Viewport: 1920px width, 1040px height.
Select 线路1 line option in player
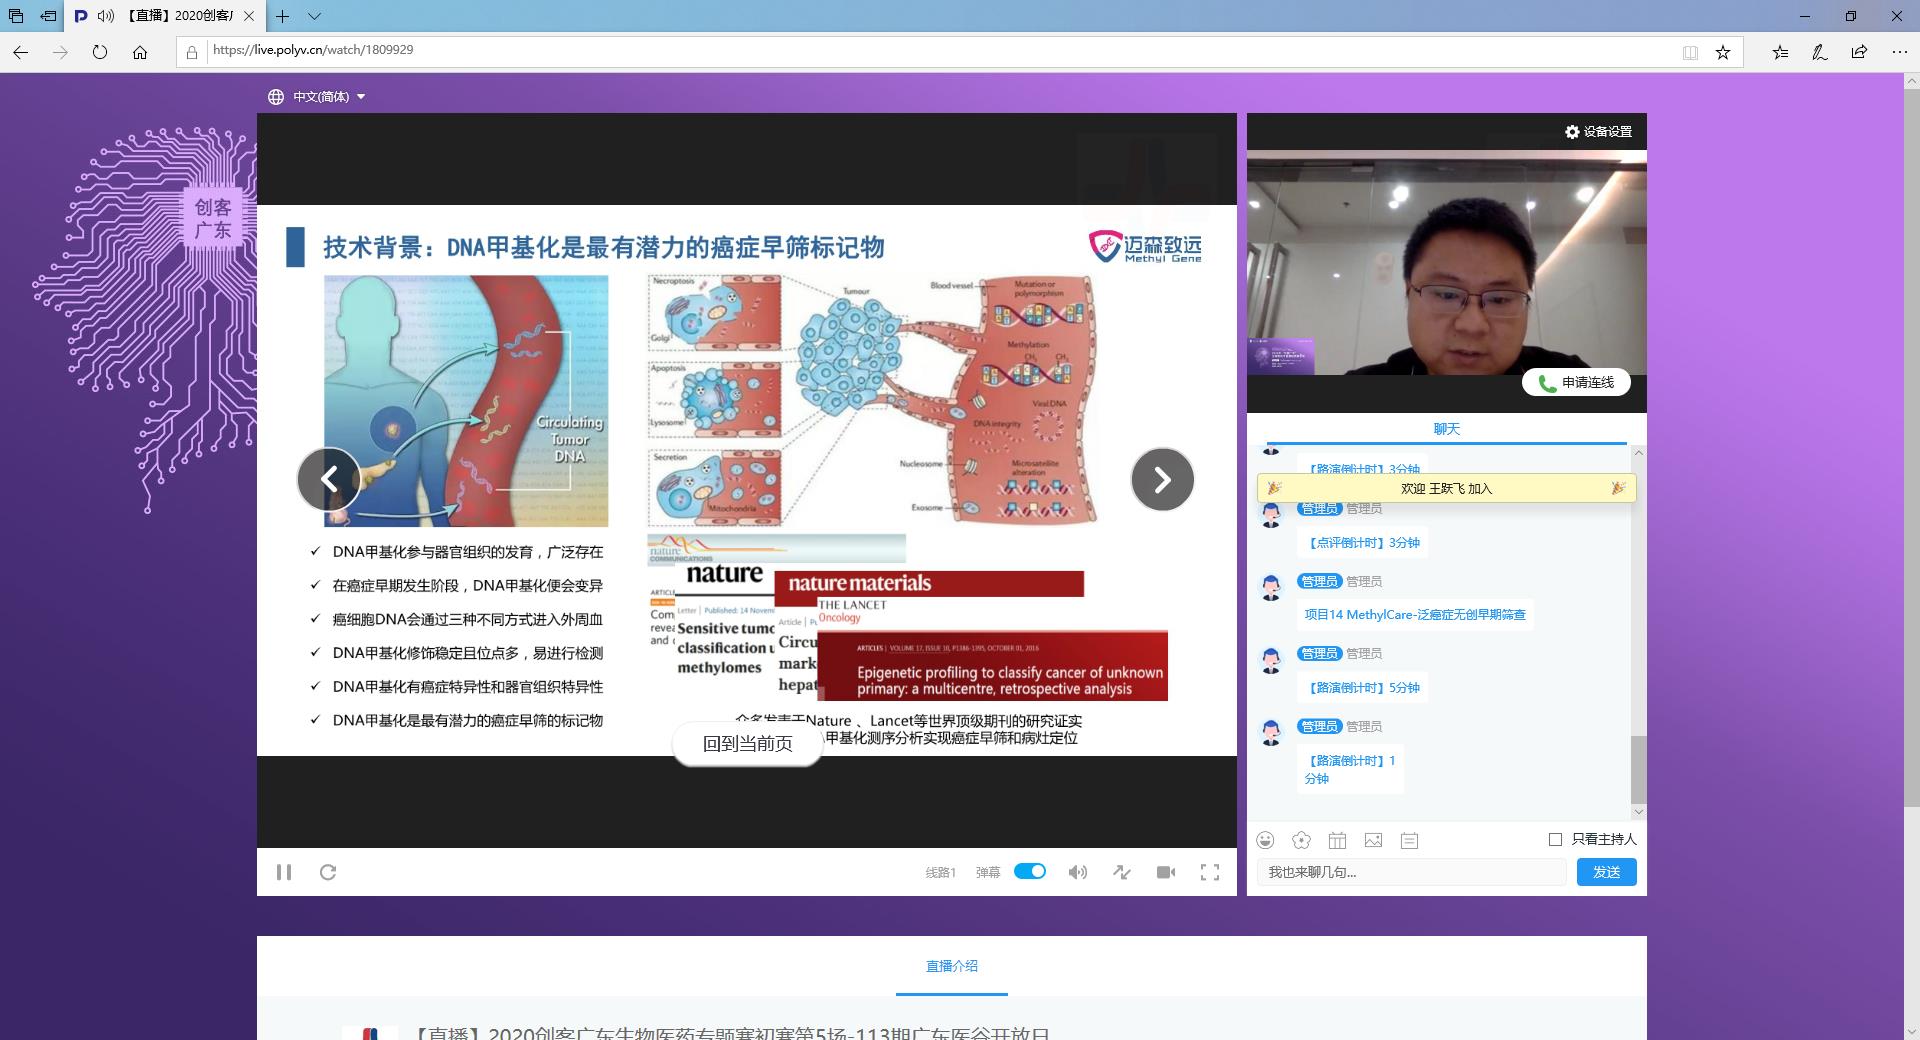coord(940,872)
